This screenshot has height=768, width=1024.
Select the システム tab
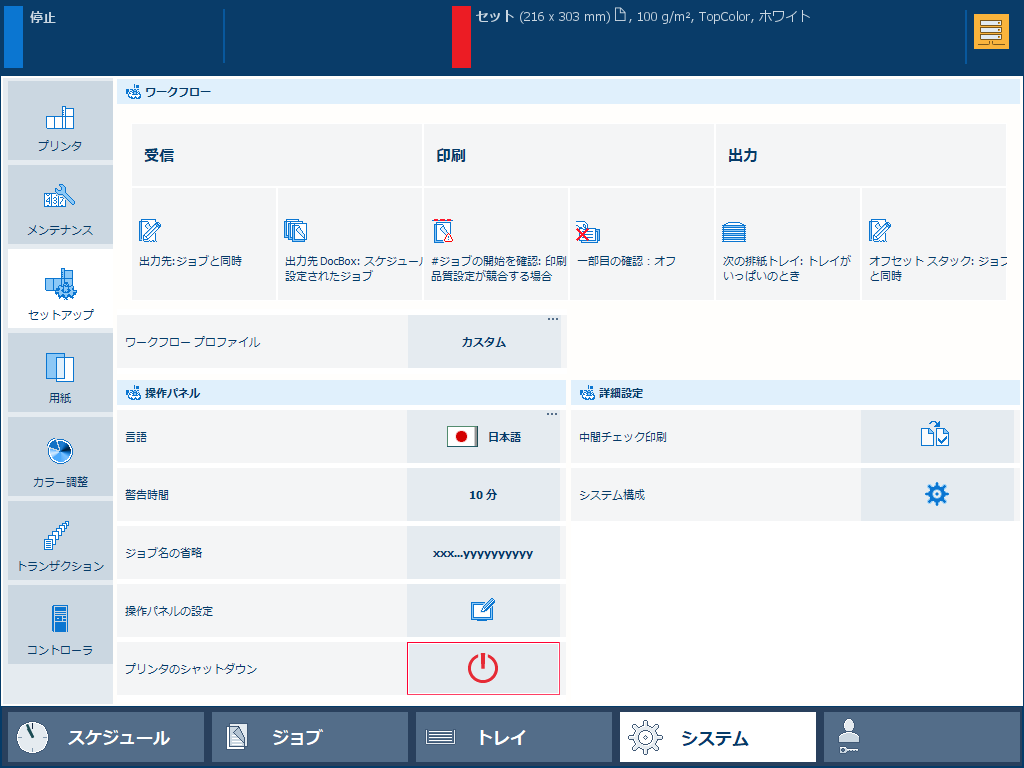(x=718, y=737)
